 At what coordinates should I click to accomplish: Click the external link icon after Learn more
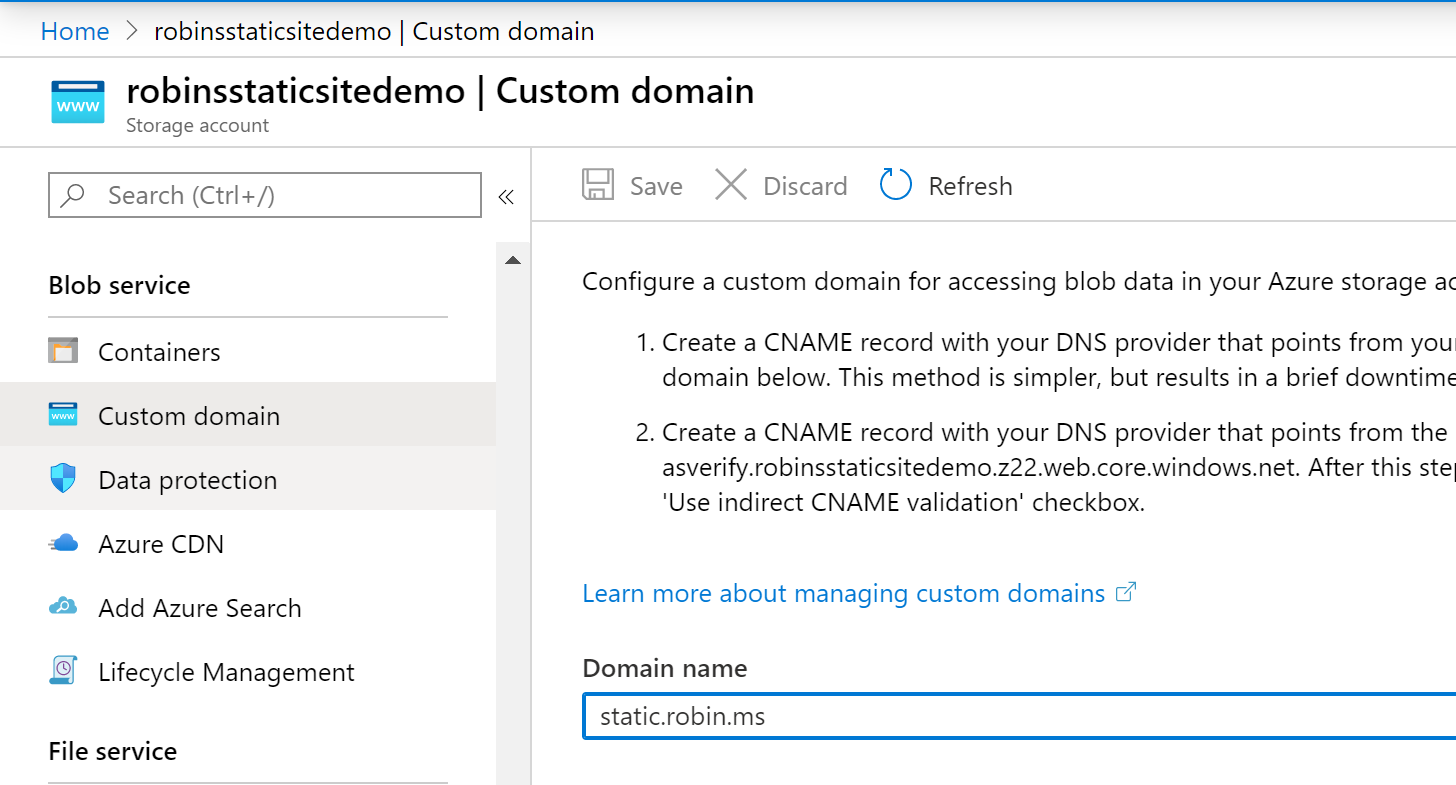click(1126, 591)
